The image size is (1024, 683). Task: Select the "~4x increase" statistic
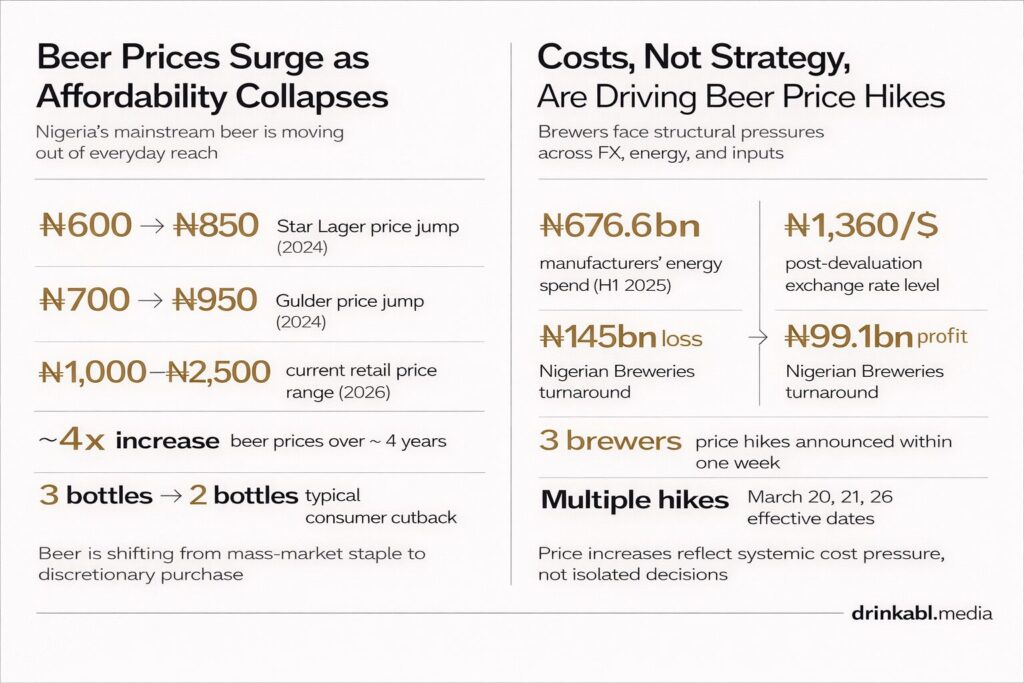pos(128,440)
